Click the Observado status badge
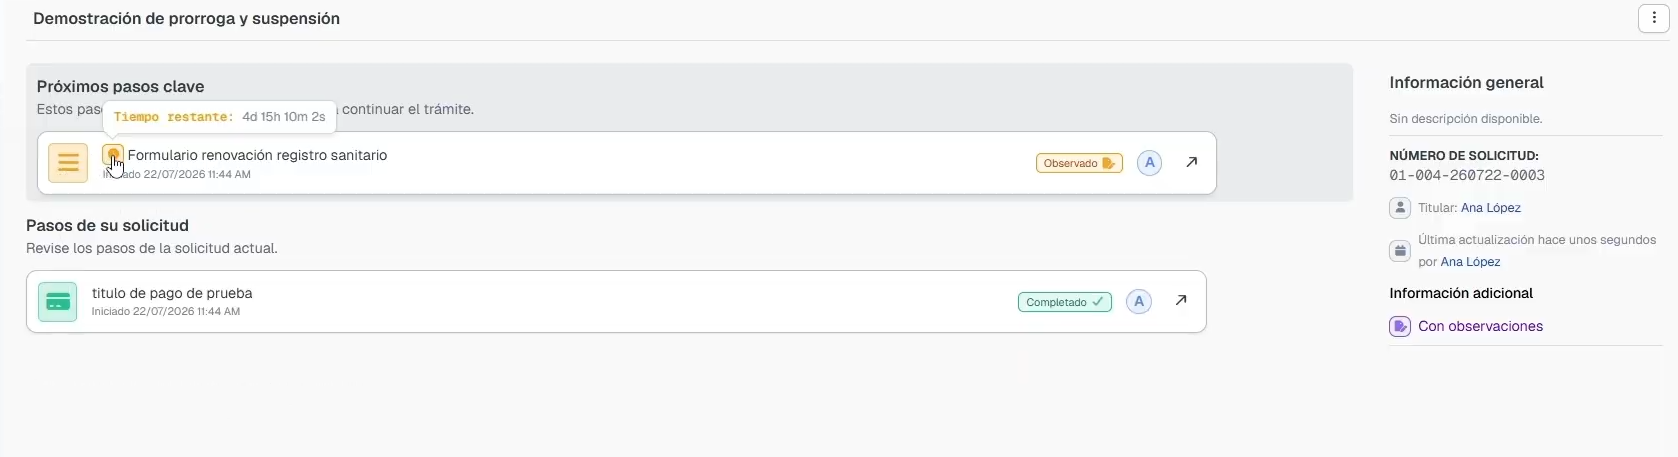The height and width of the screenshot is (457, 1678). [x=1079, y=163]
